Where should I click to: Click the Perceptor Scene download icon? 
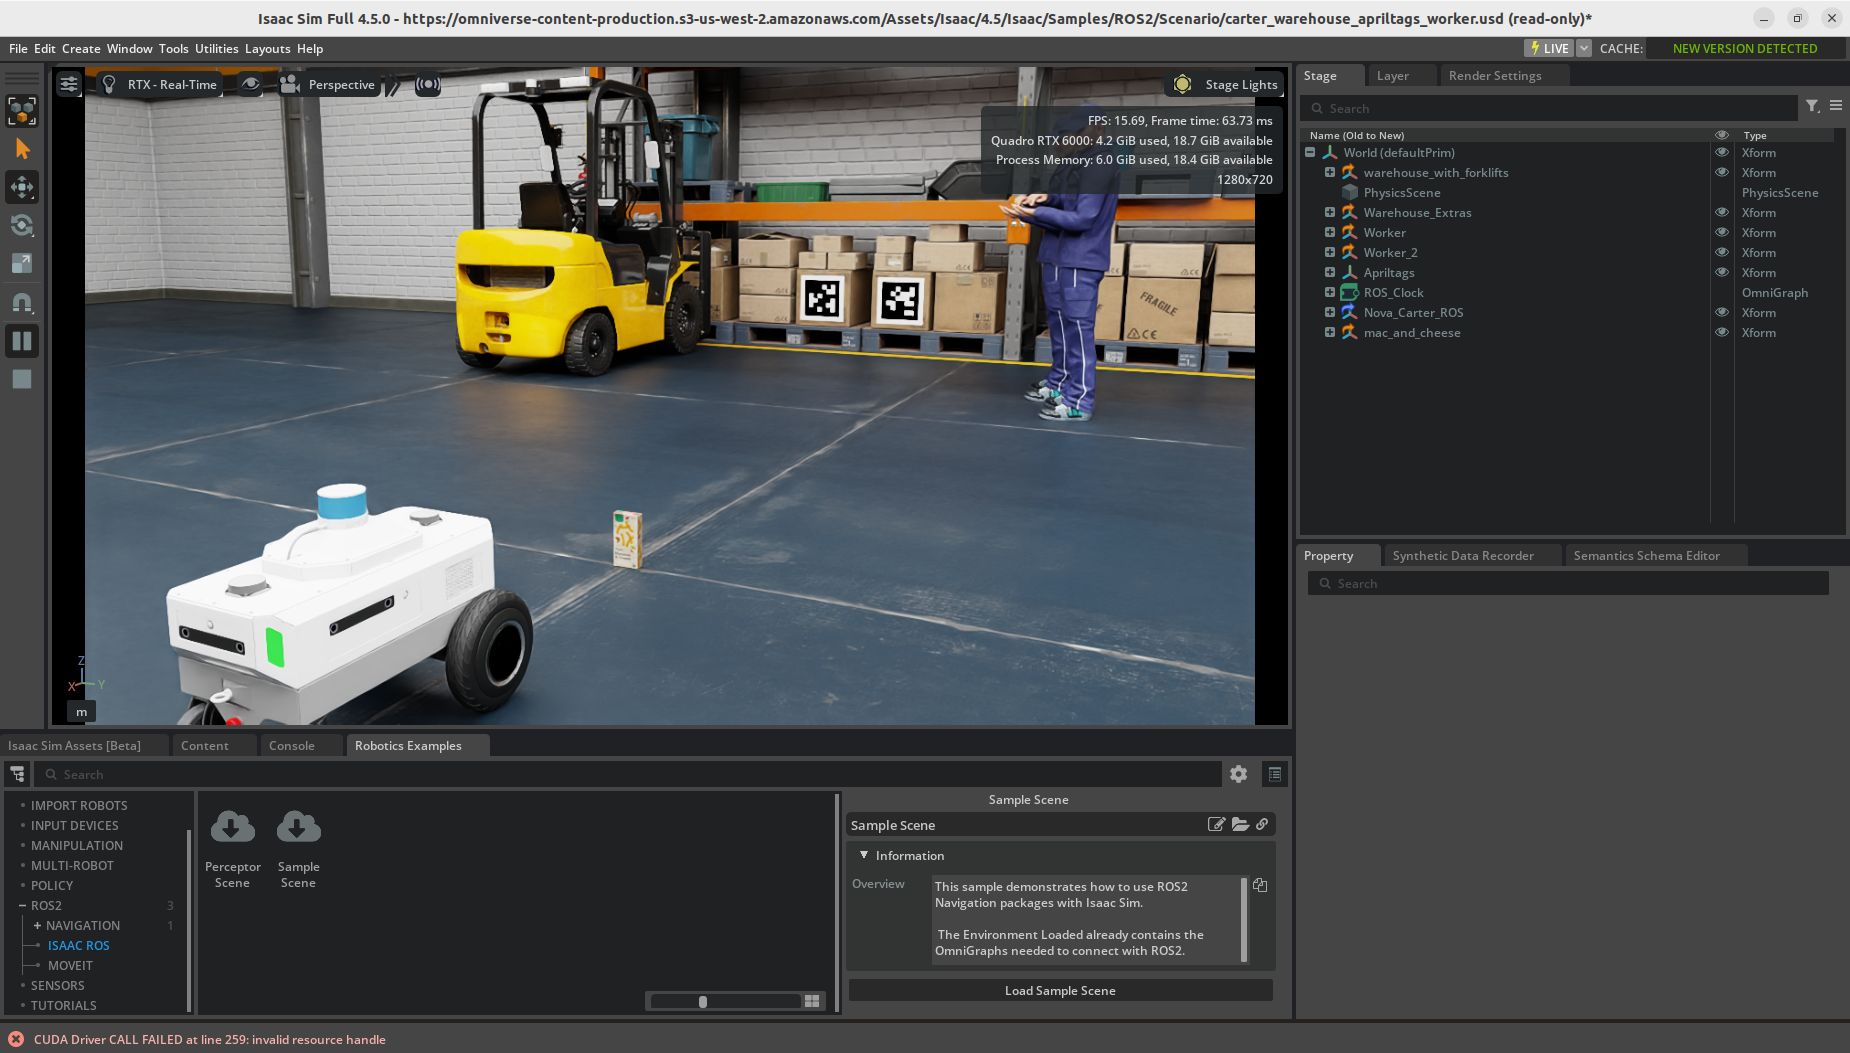(232, 828)
